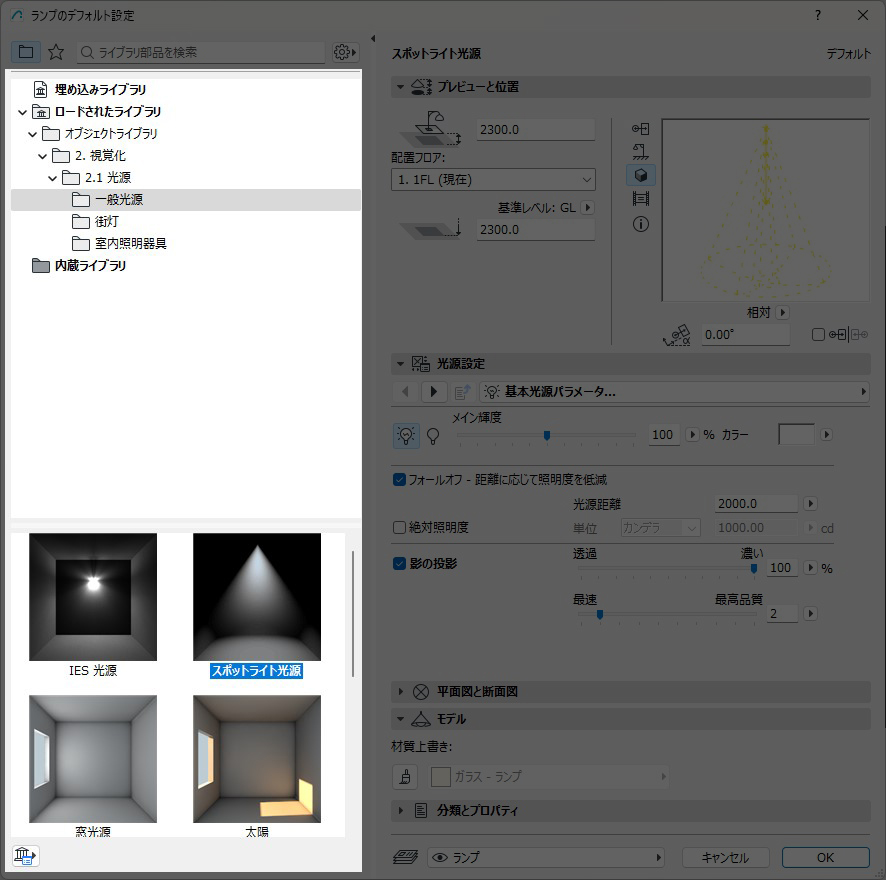
Task: Select the 3D preview view icon
Action: [641, 175]
